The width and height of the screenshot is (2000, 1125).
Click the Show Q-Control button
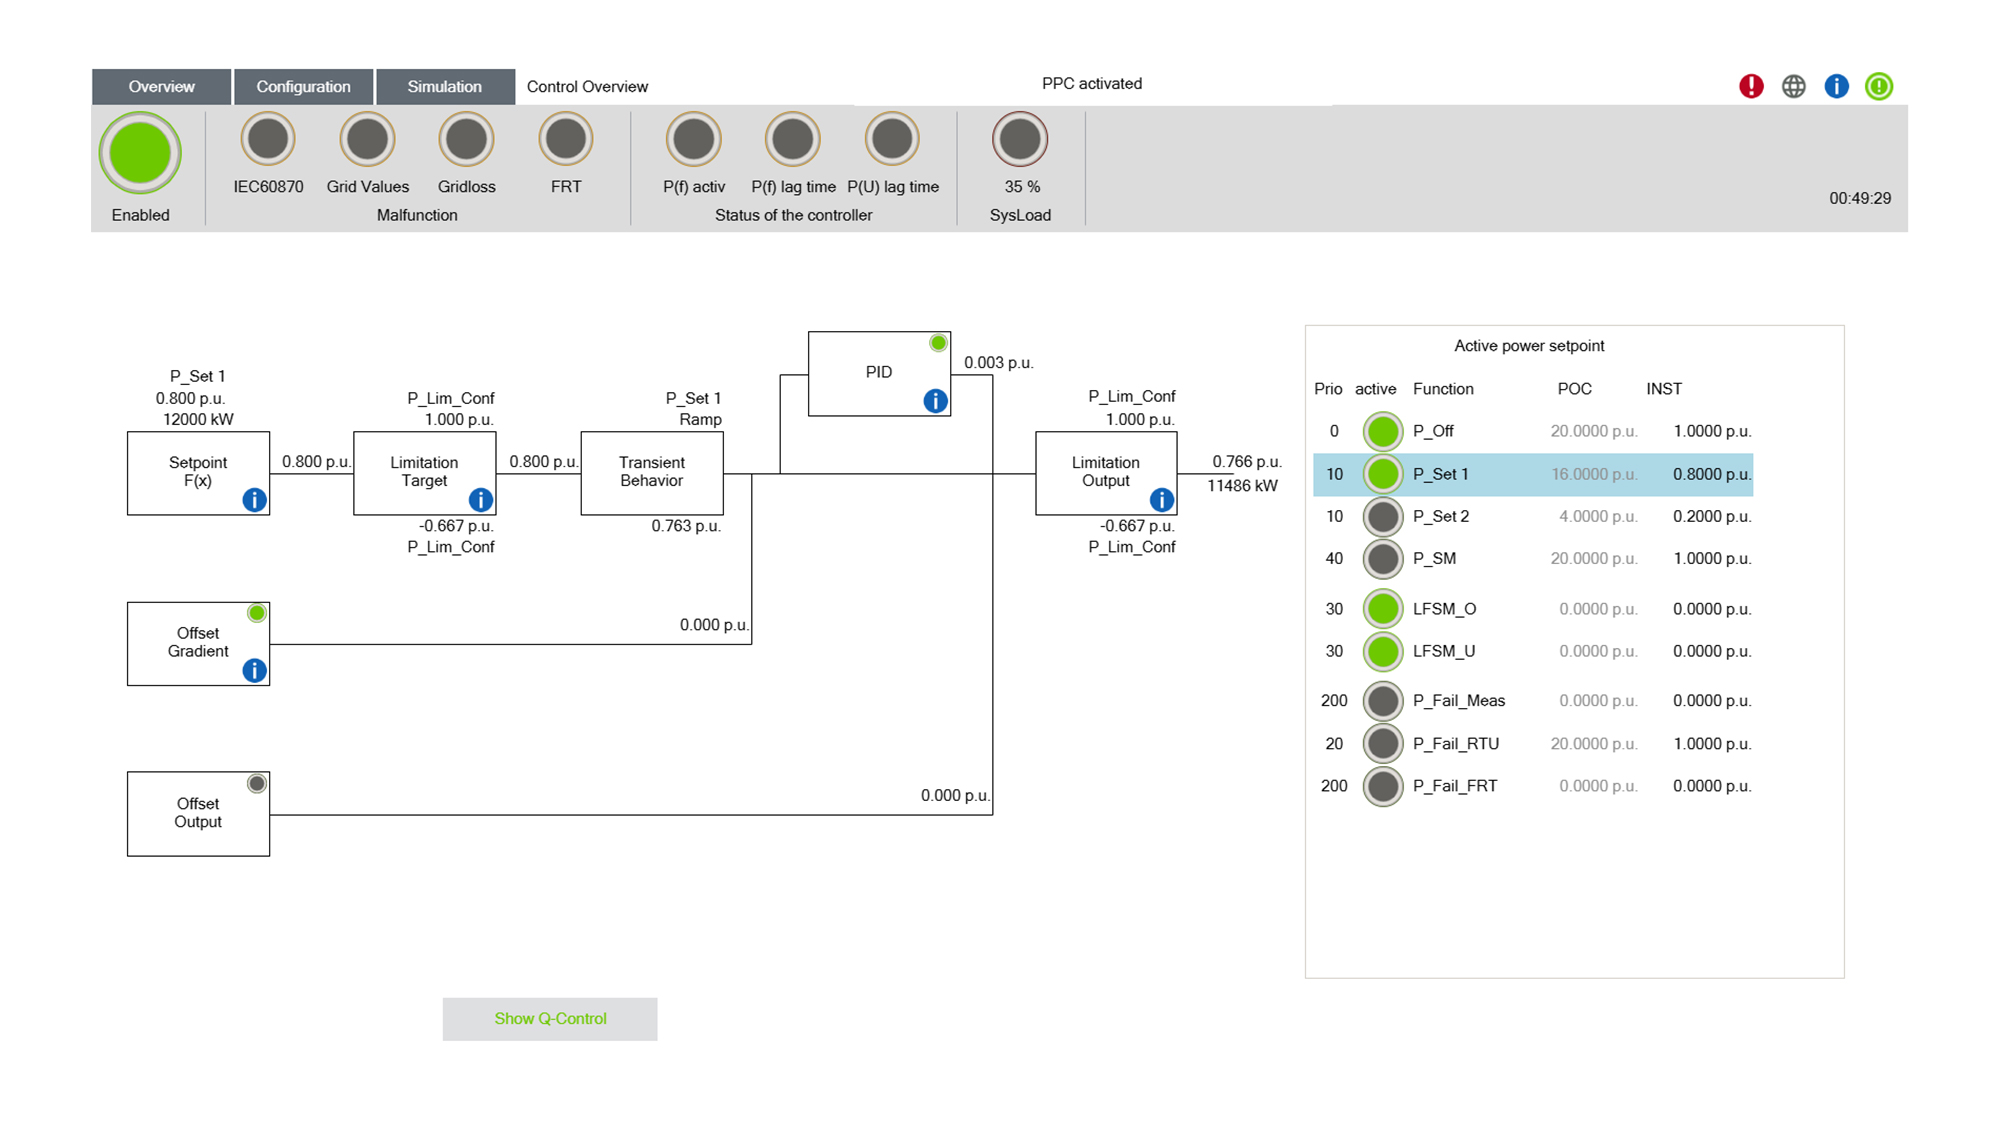click(x=550, y=1019)
